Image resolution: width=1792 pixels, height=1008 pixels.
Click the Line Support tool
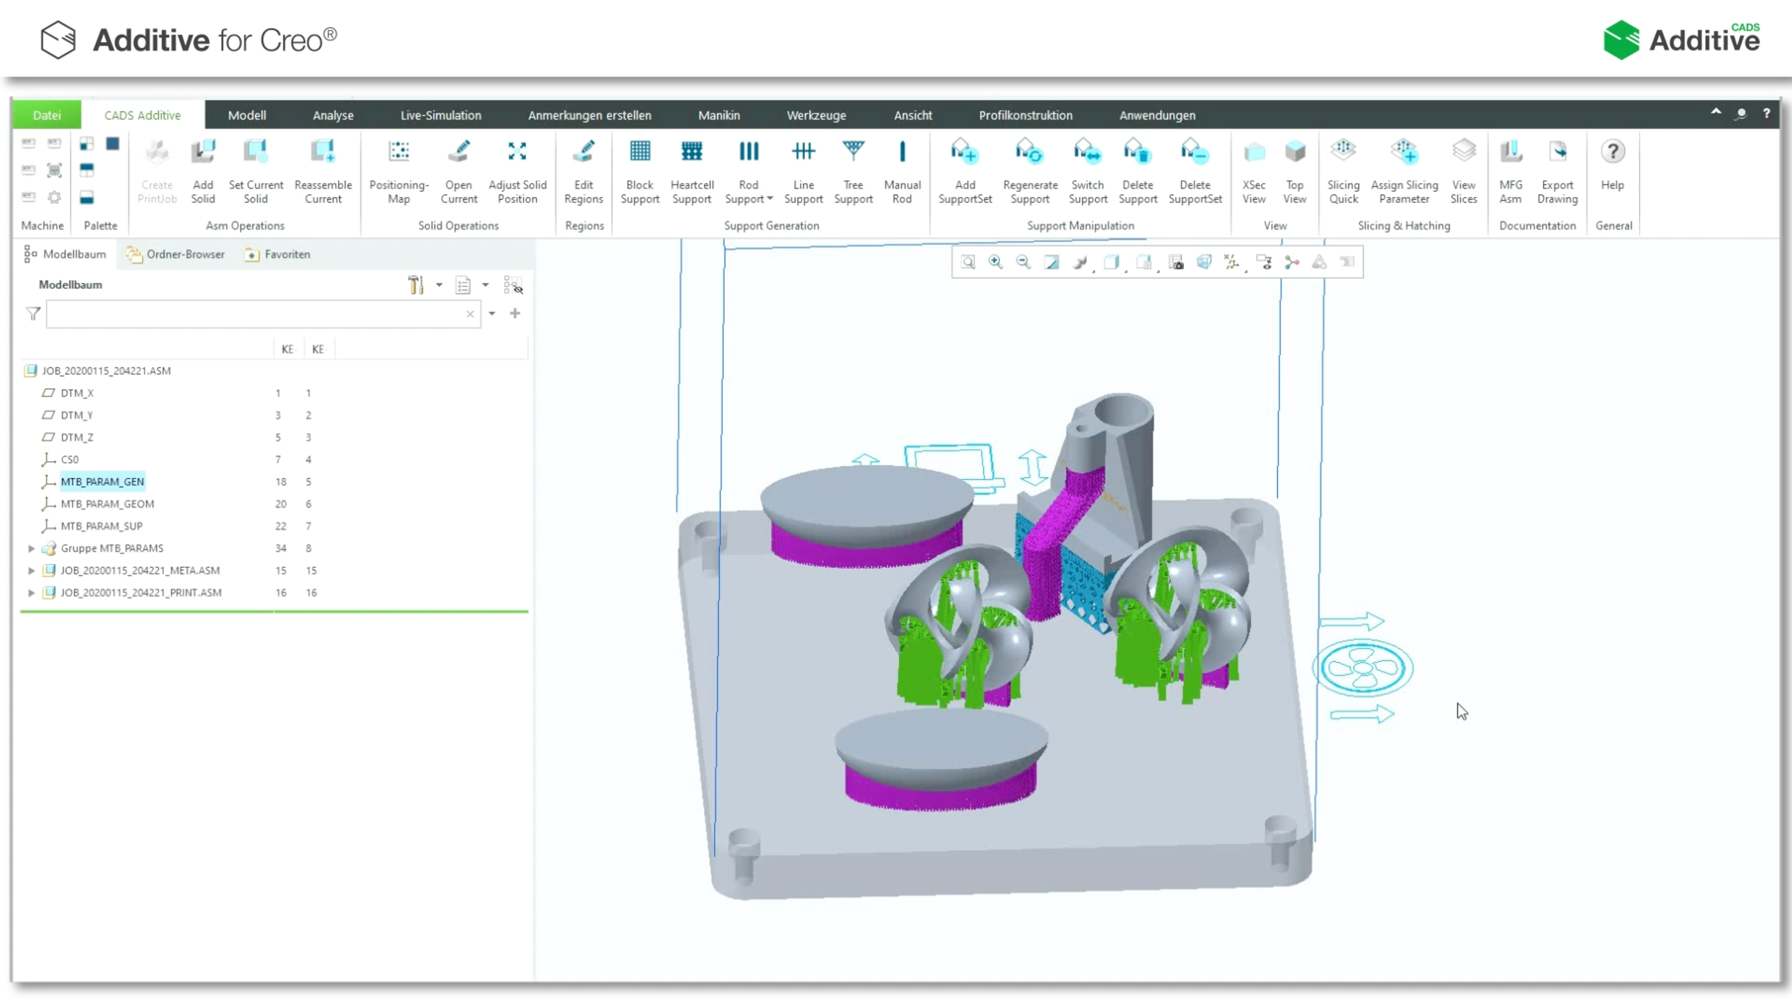coord(803,172)
